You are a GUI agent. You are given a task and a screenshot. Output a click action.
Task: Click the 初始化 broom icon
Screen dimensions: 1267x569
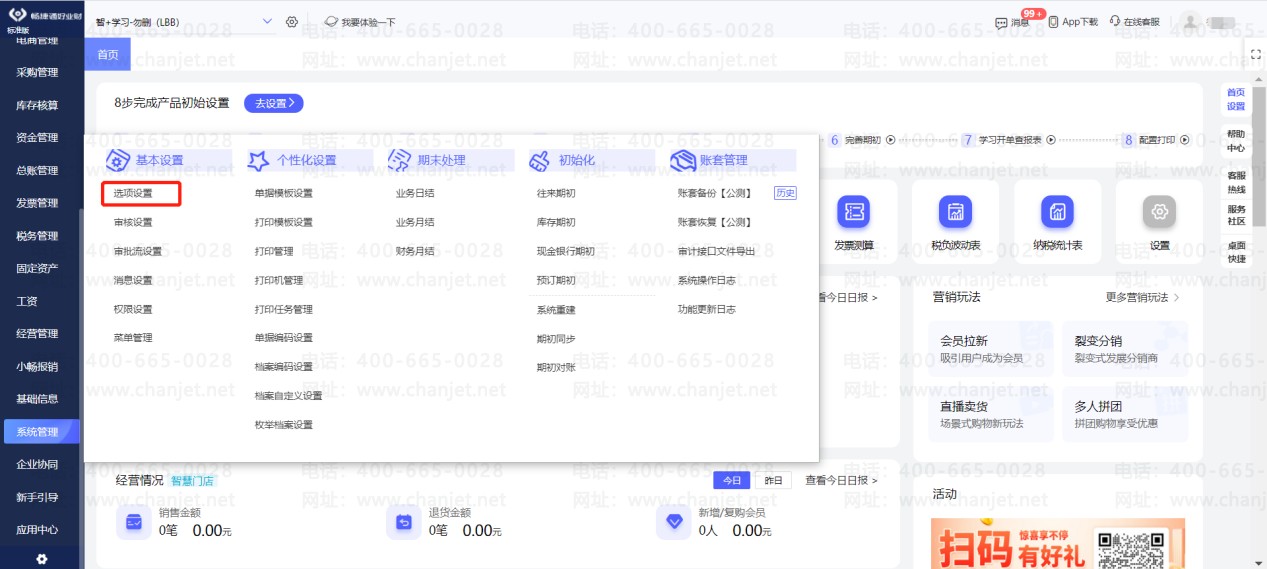540,160
